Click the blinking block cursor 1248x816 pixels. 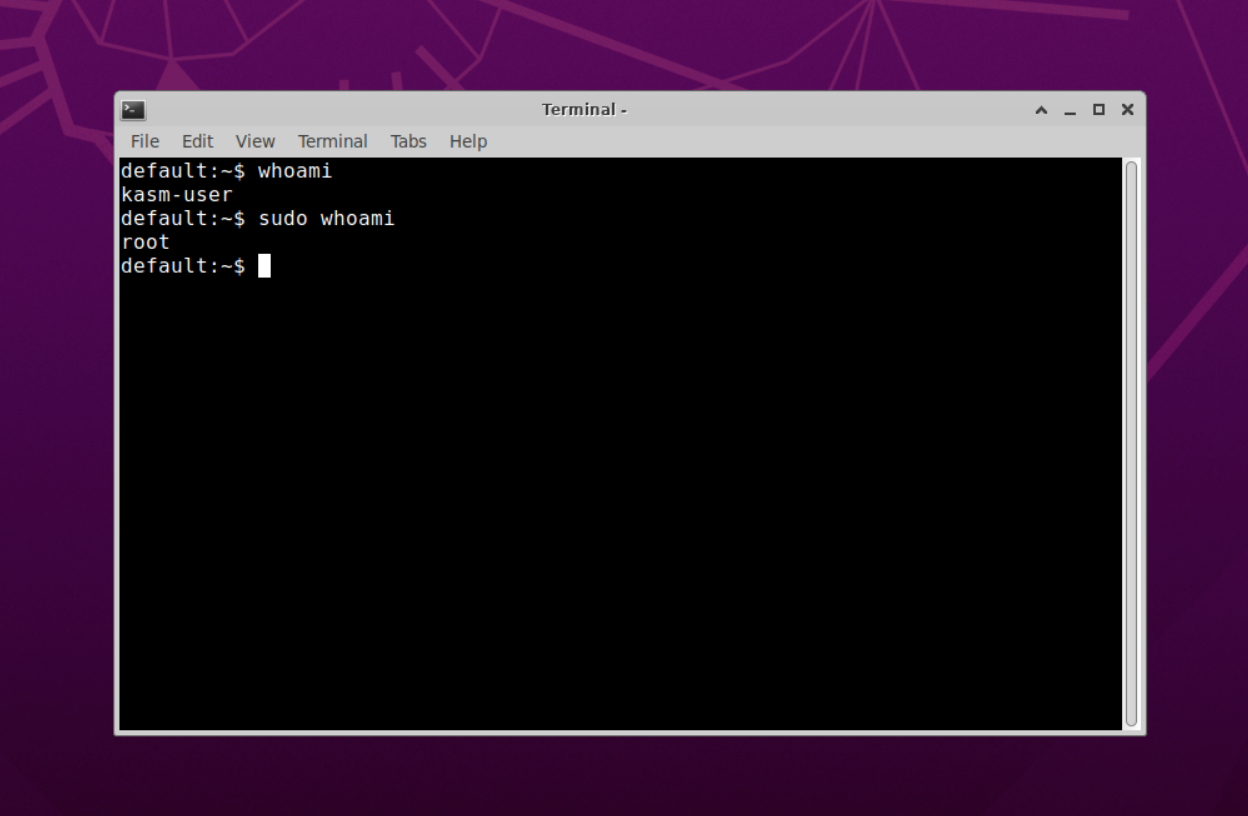tap(265, 266)
